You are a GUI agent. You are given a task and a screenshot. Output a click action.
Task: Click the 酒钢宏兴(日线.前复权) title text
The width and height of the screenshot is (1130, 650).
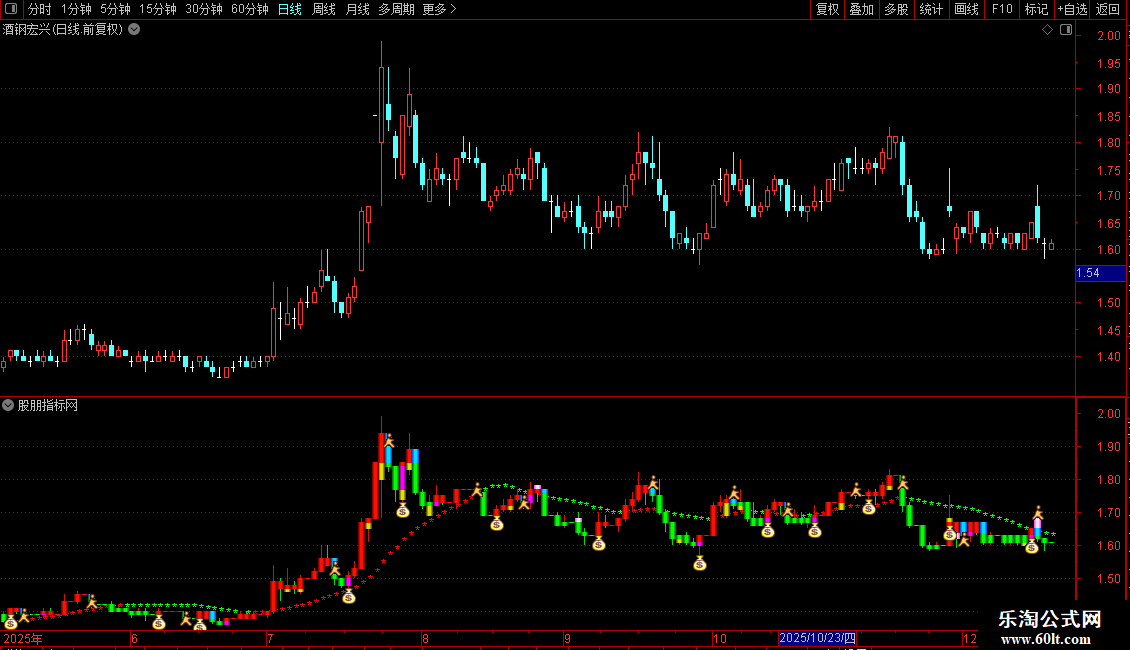tap(63, 30)
